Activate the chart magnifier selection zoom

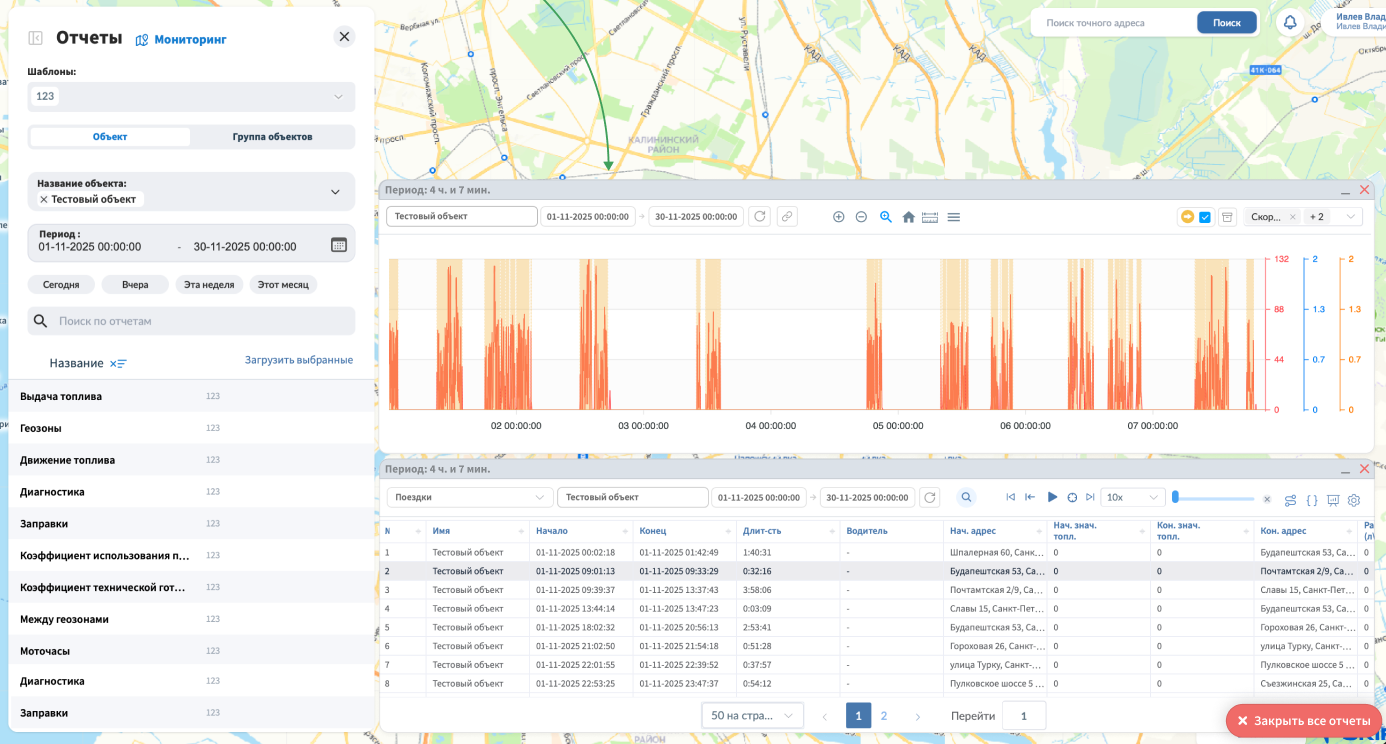[x=885, y=217]
